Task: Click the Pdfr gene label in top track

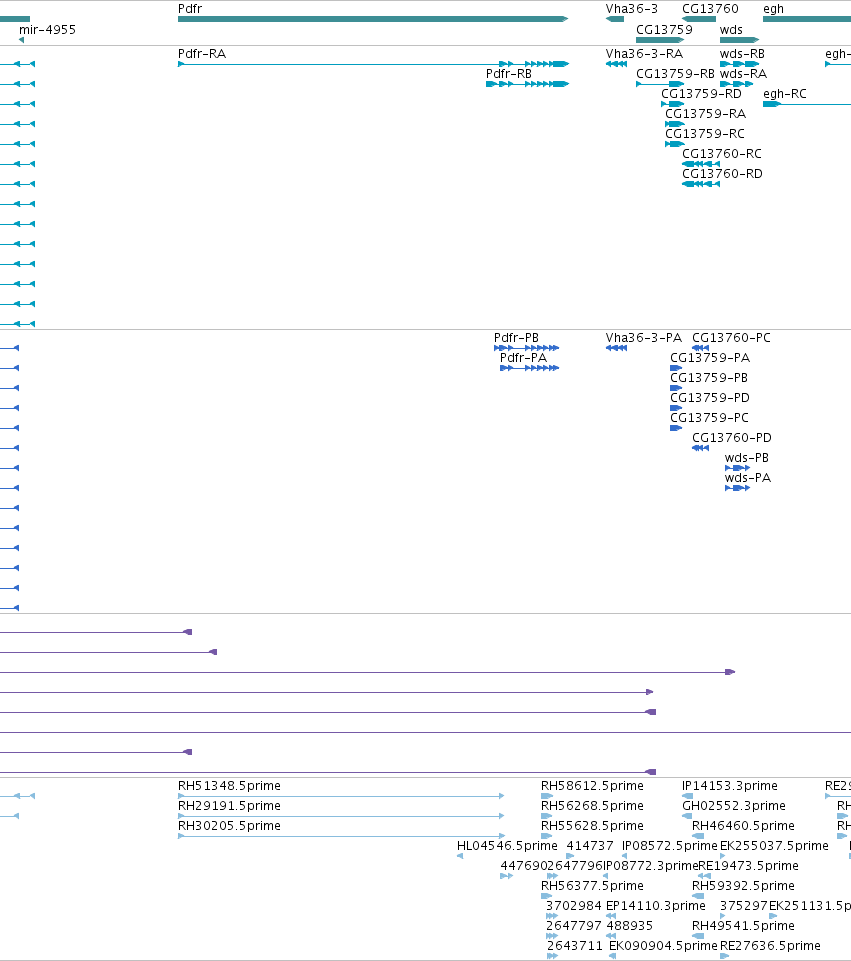Action: (x=189, y=9)
